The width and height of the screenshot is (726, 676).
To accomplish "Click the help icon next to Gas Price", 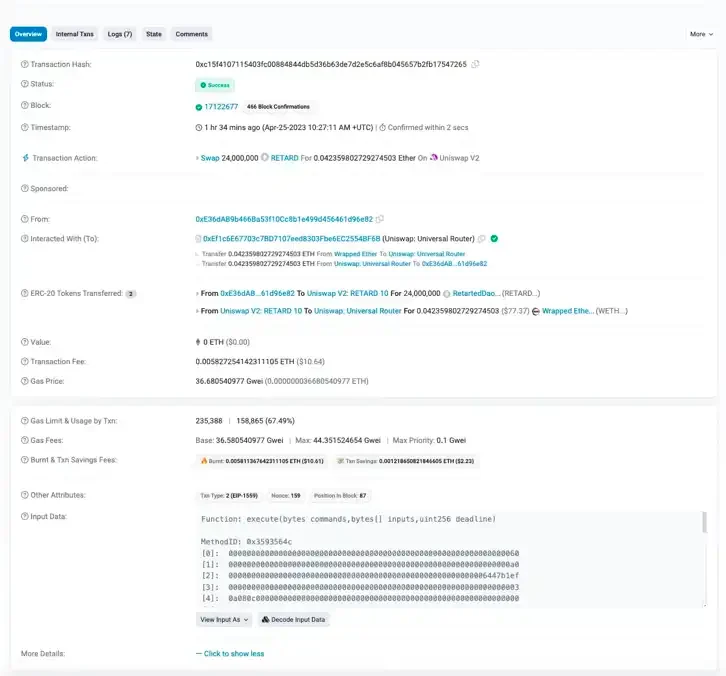I will (x=25, y=381).
